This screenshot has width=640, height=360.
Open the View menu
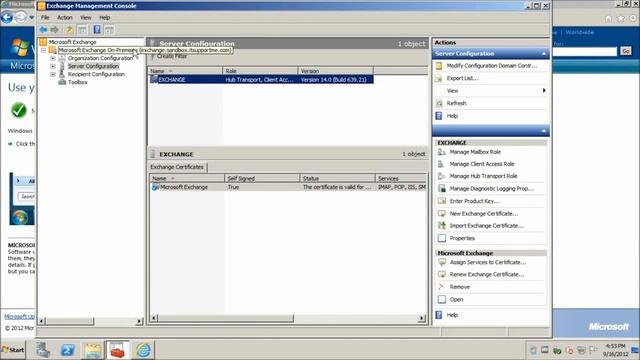[86, 18]
